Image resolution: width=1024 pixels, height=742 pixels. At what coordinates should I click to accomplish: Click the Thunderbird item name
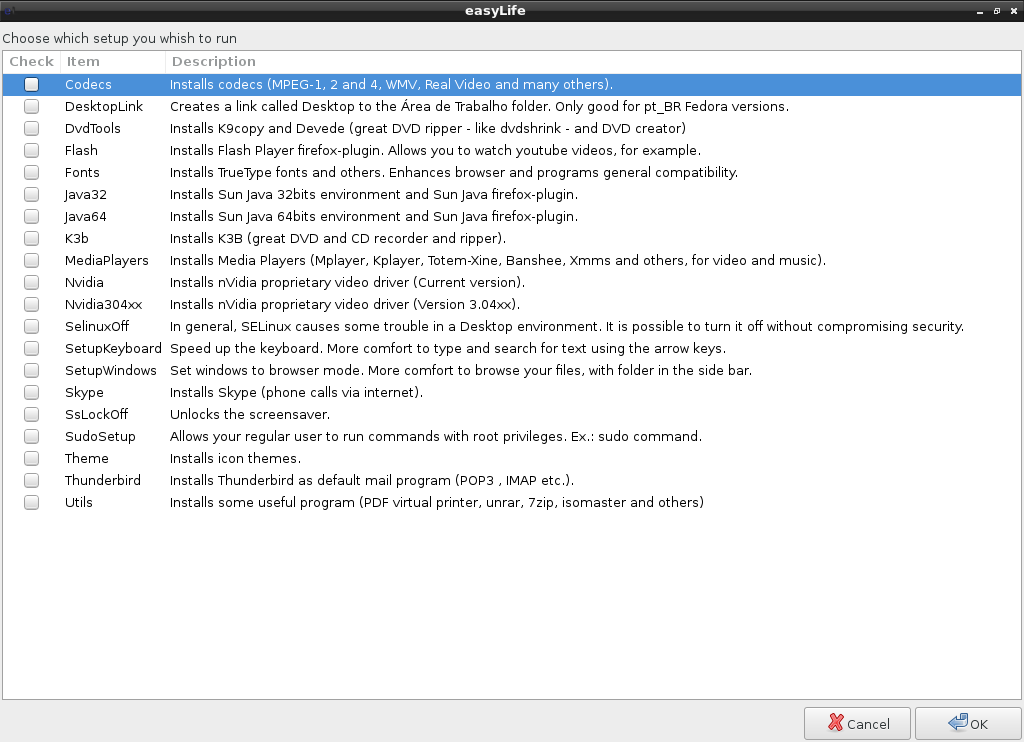[x=103, y=480]
